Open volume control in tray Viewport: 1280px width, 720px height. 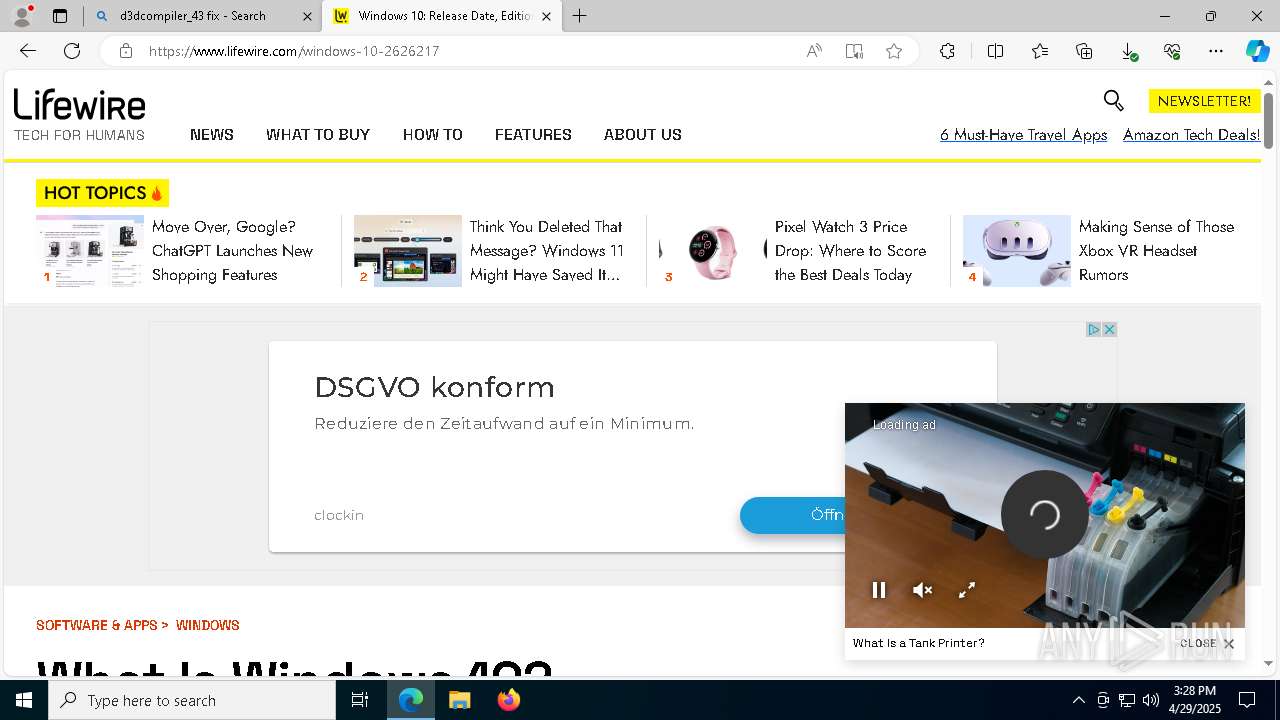tap(1151, 700)
